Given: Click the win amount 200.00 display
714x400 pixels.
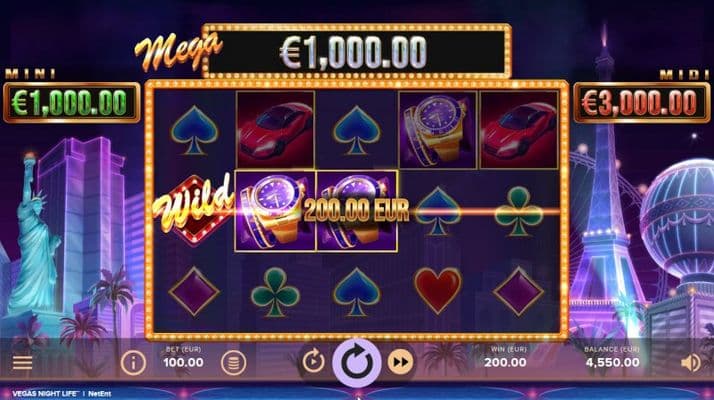Looking at the screenshot, I should pos(505,363).
